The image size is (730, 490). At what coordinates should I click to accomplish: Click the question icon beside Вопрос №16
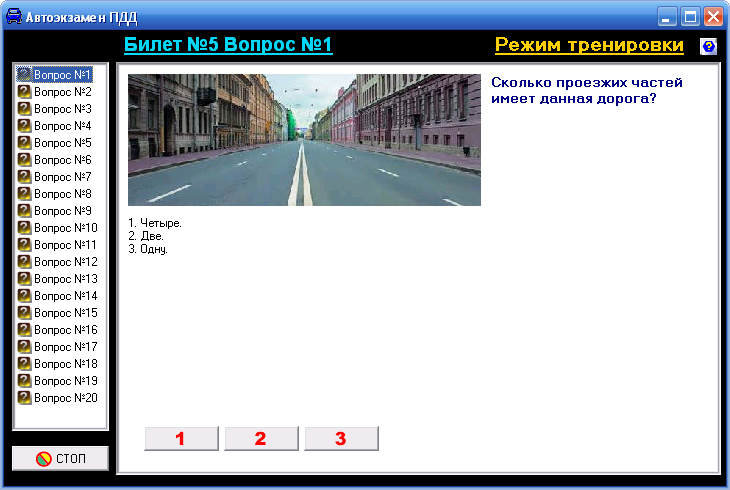coord(25,330)
